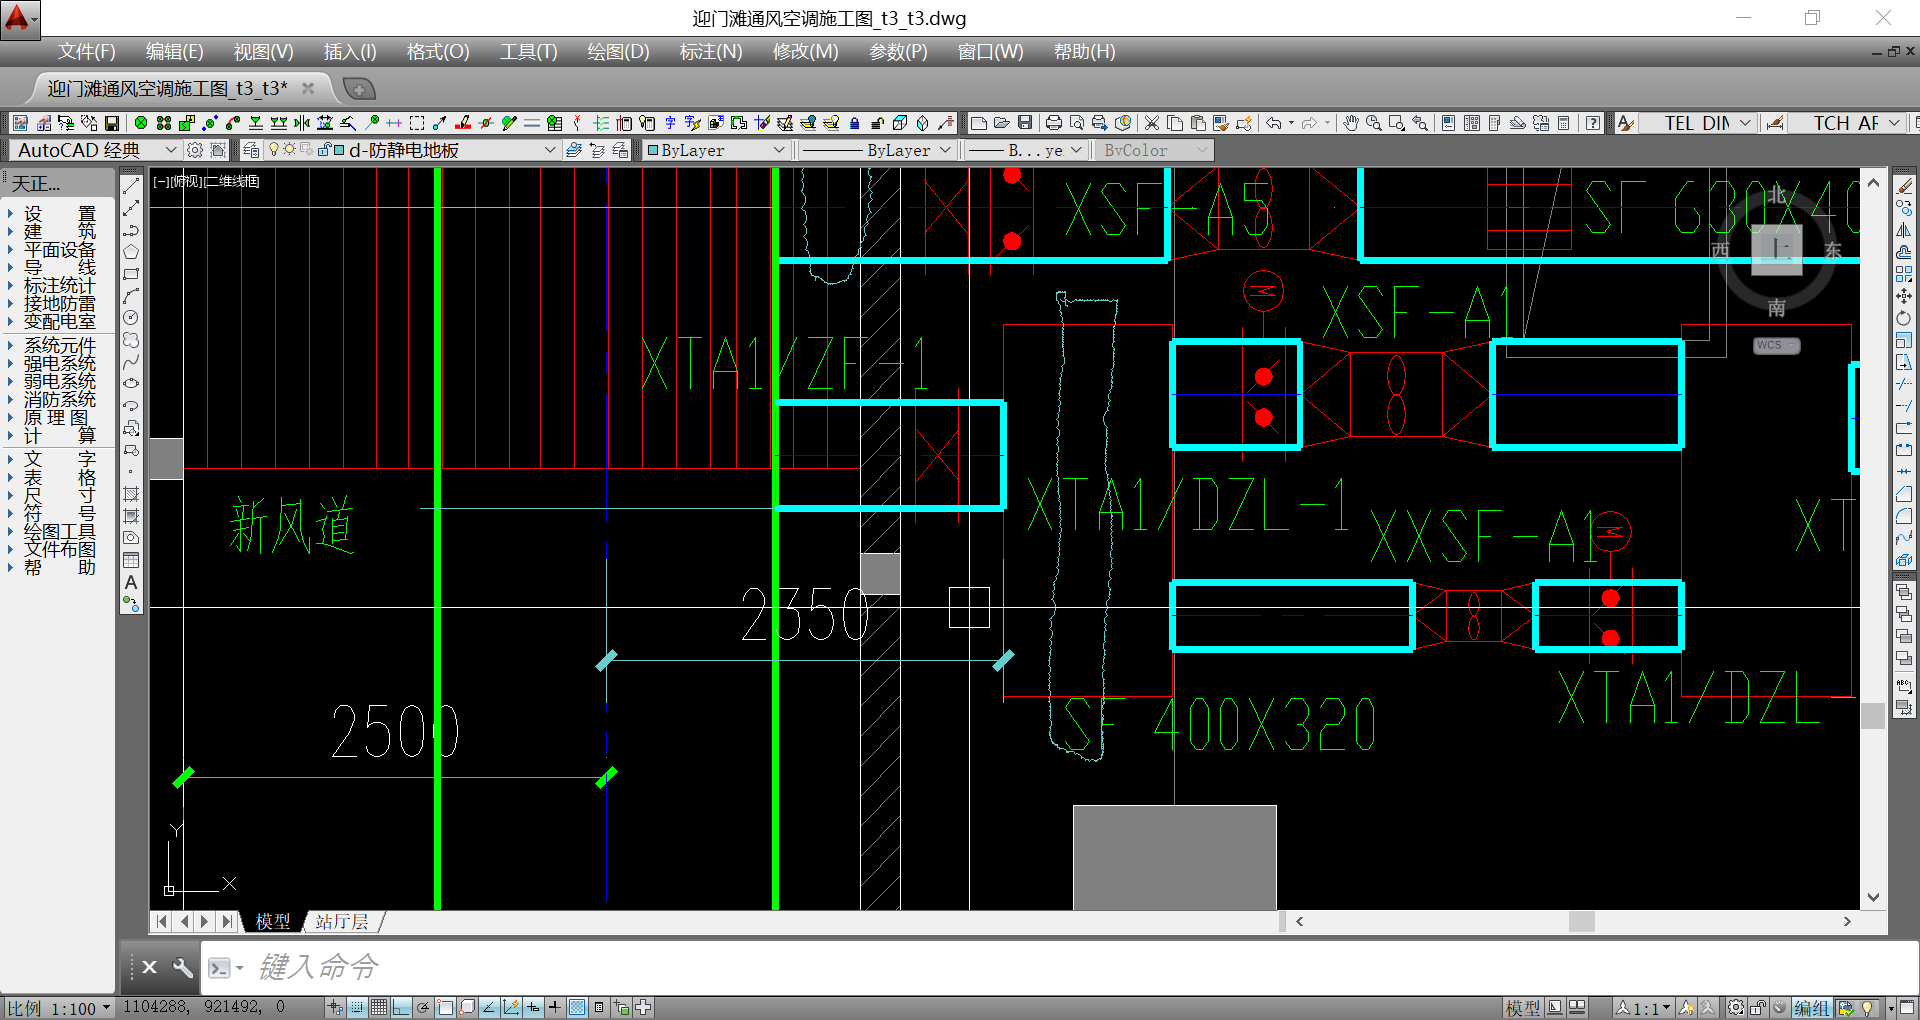
Task: Toggle the layer freeze sun icon
Action: tap(290, 150)
